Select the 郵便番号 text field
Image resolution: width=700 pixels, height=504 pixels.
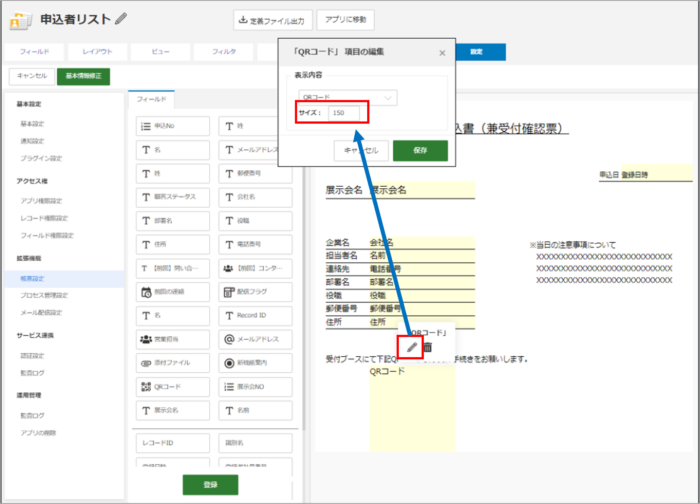(x=255, y=174)
